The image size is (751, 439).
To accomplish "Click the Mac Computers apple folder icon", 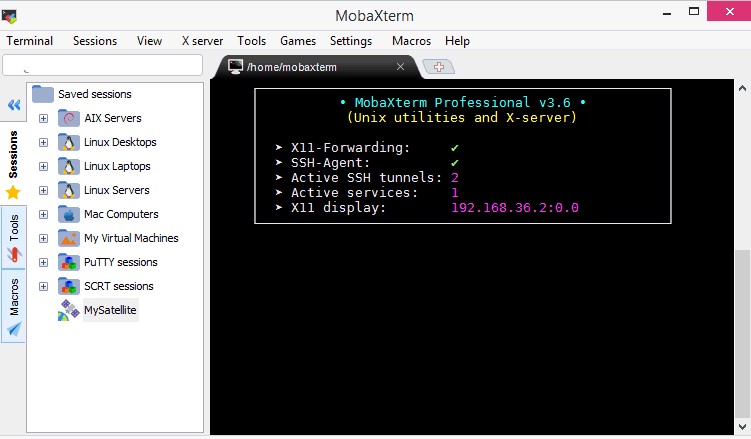I will [68, 214].
